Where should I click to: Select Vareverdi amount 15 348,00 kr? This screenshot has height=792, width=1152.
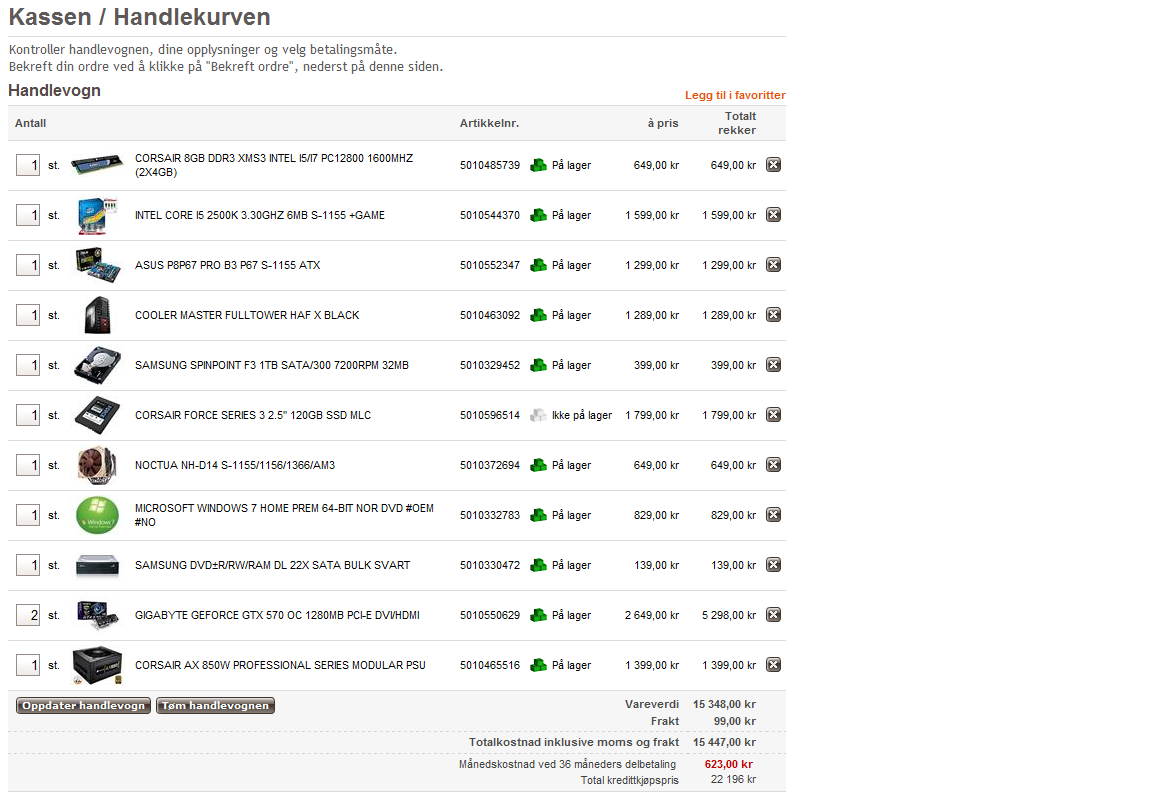[x=724, y=704]
